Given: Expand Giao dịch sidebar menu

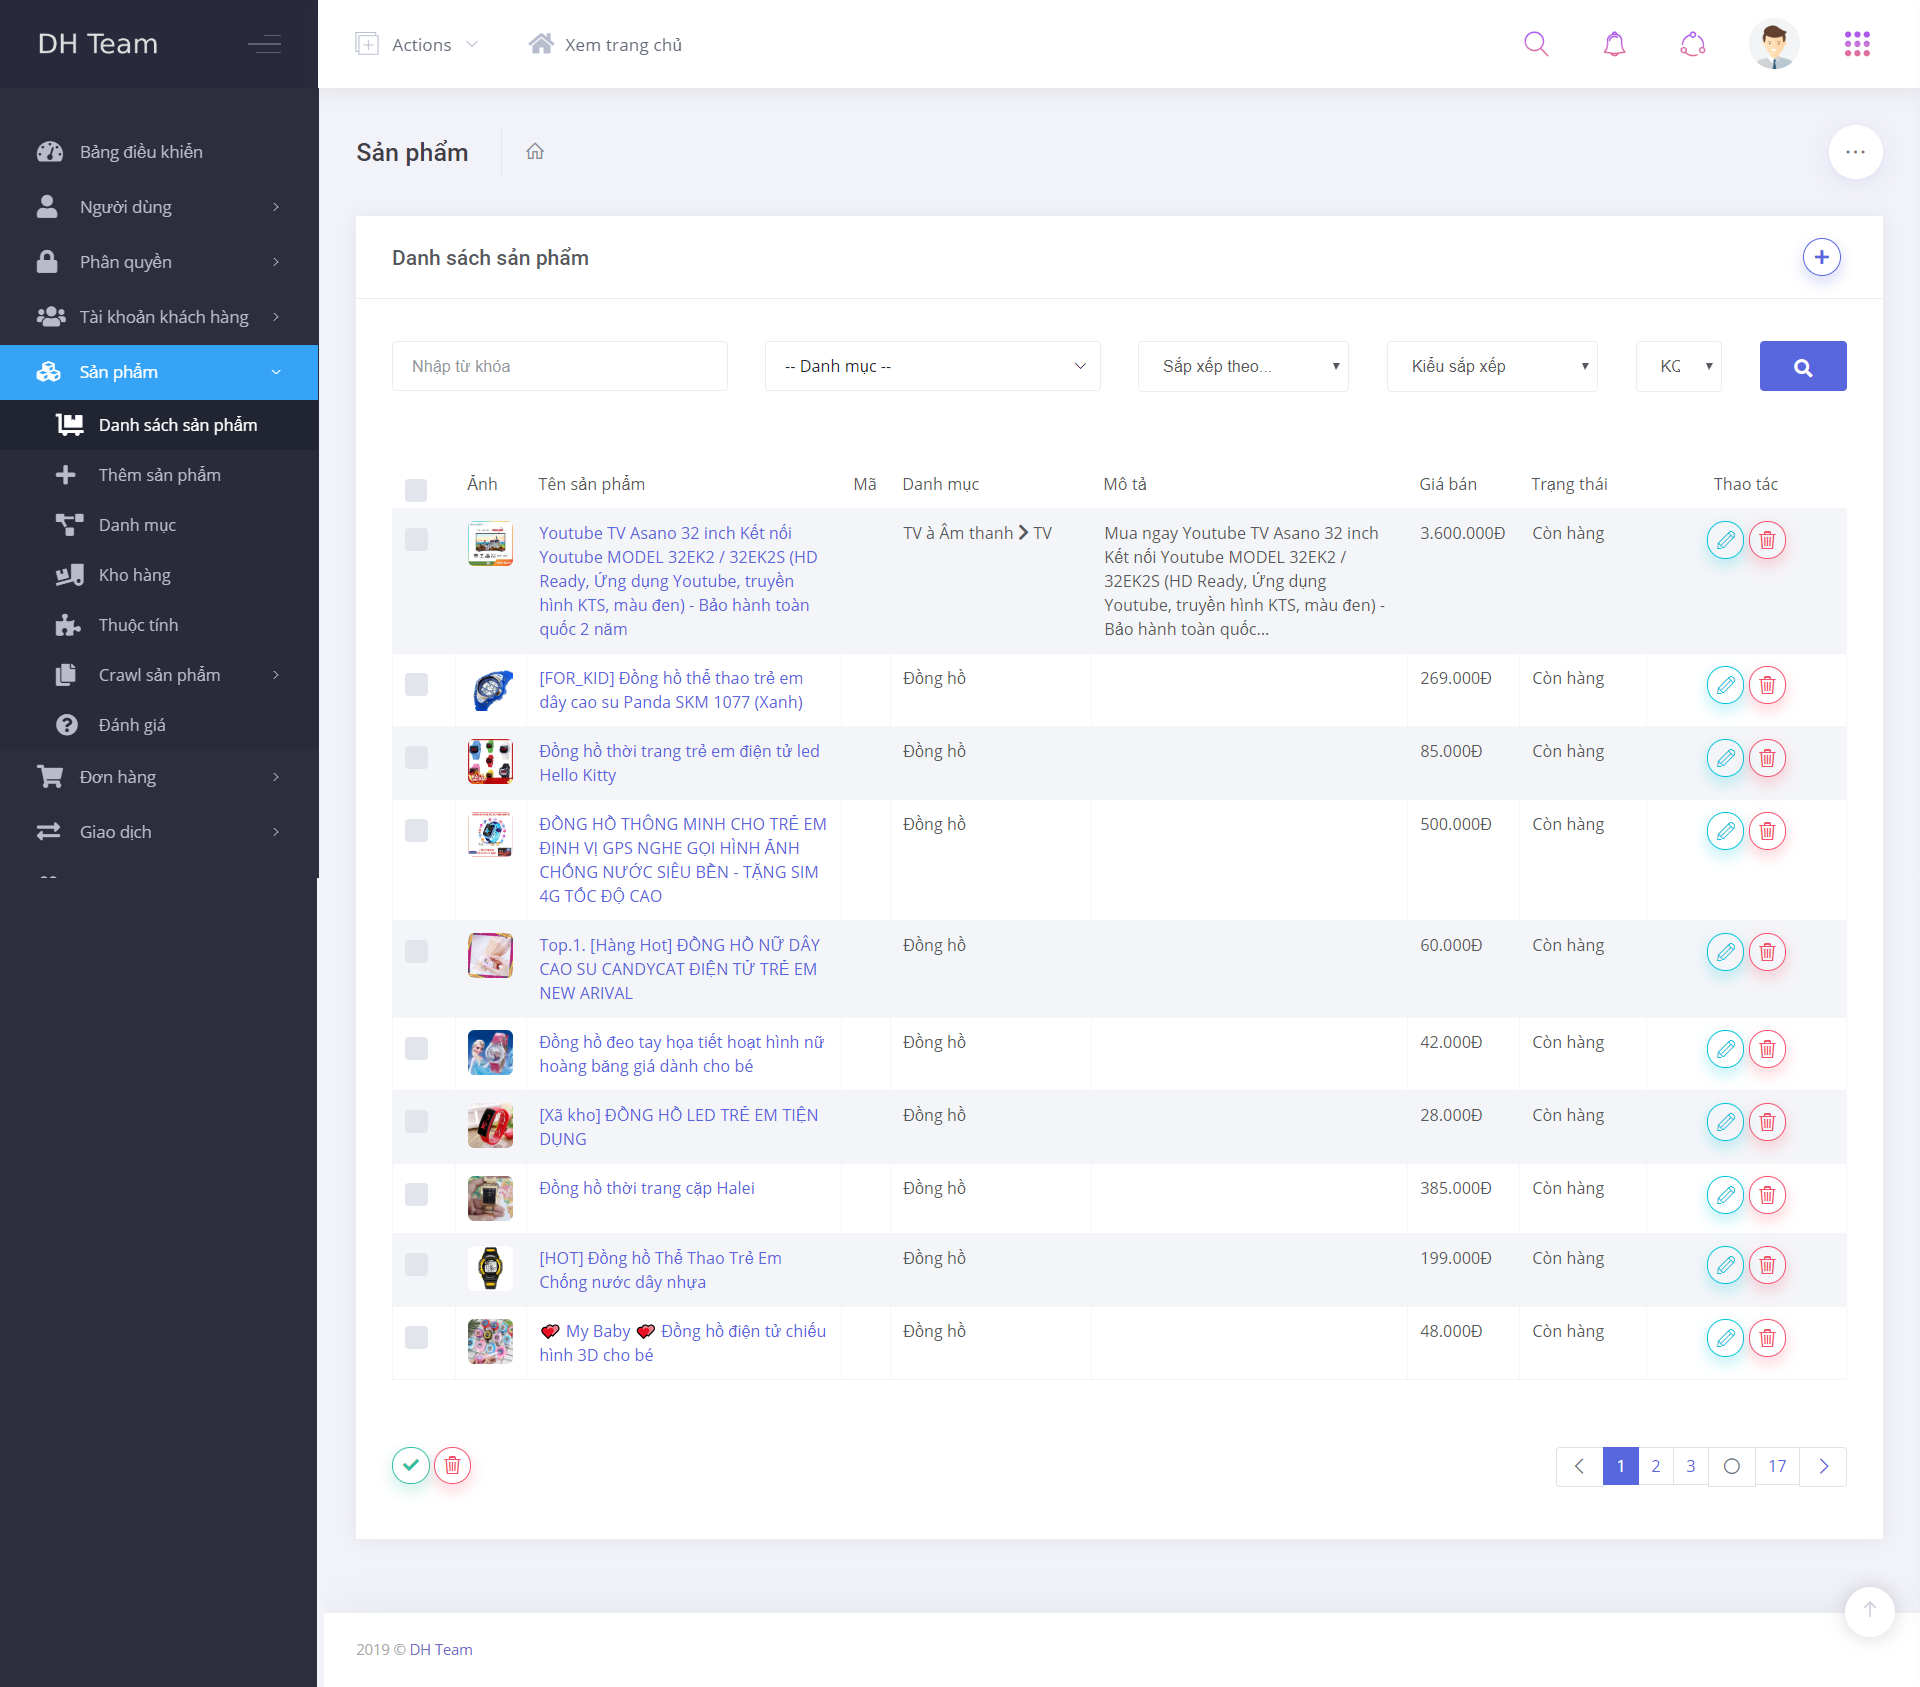Looking at the screenshot, I should [159, 832].
